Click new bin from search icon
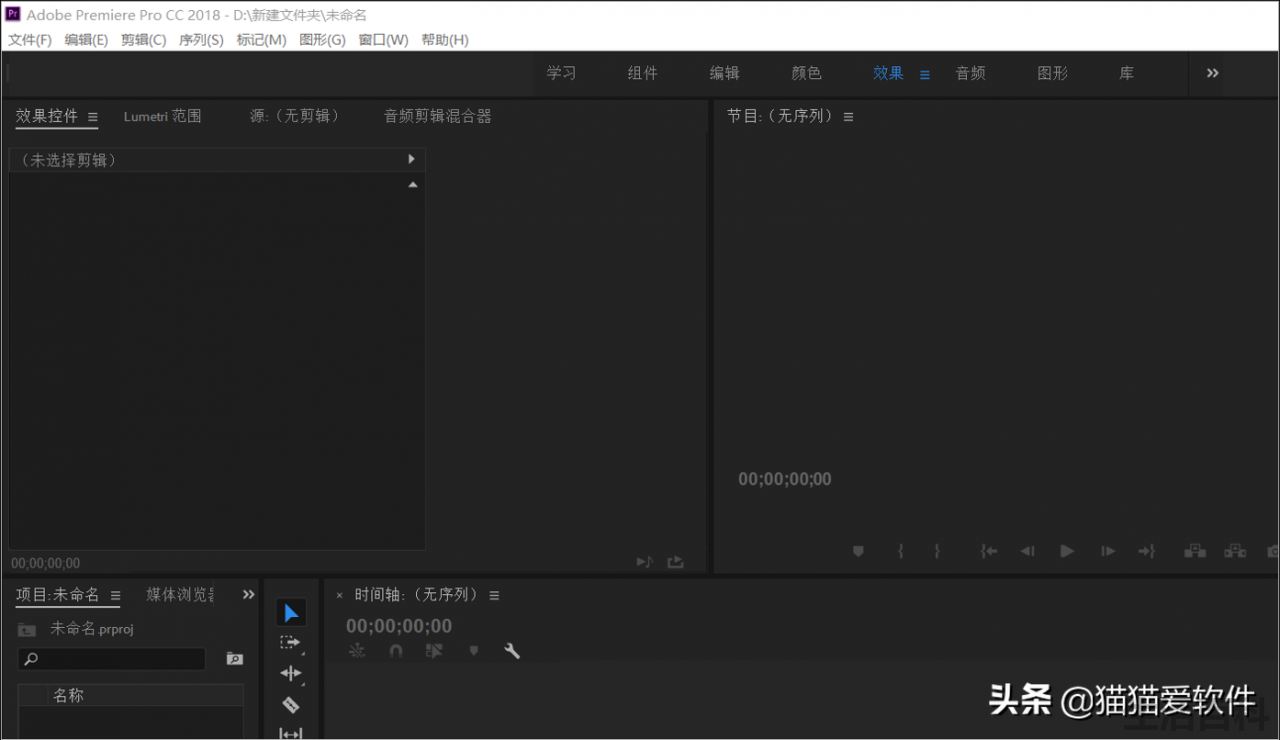 [x=234, y=659]
